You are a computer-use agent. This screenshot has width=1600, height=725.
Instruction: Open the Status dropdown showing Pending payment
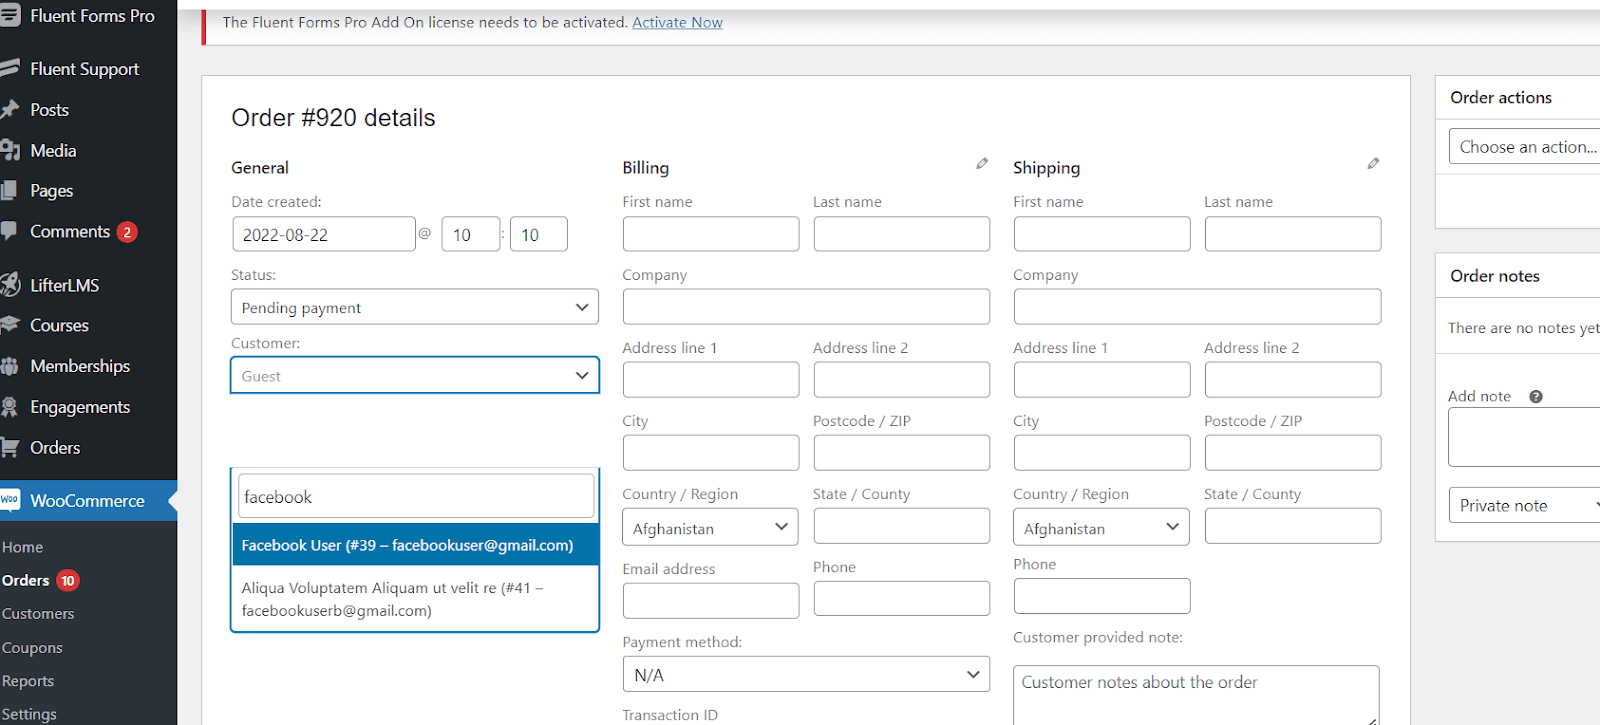point(415,307)
